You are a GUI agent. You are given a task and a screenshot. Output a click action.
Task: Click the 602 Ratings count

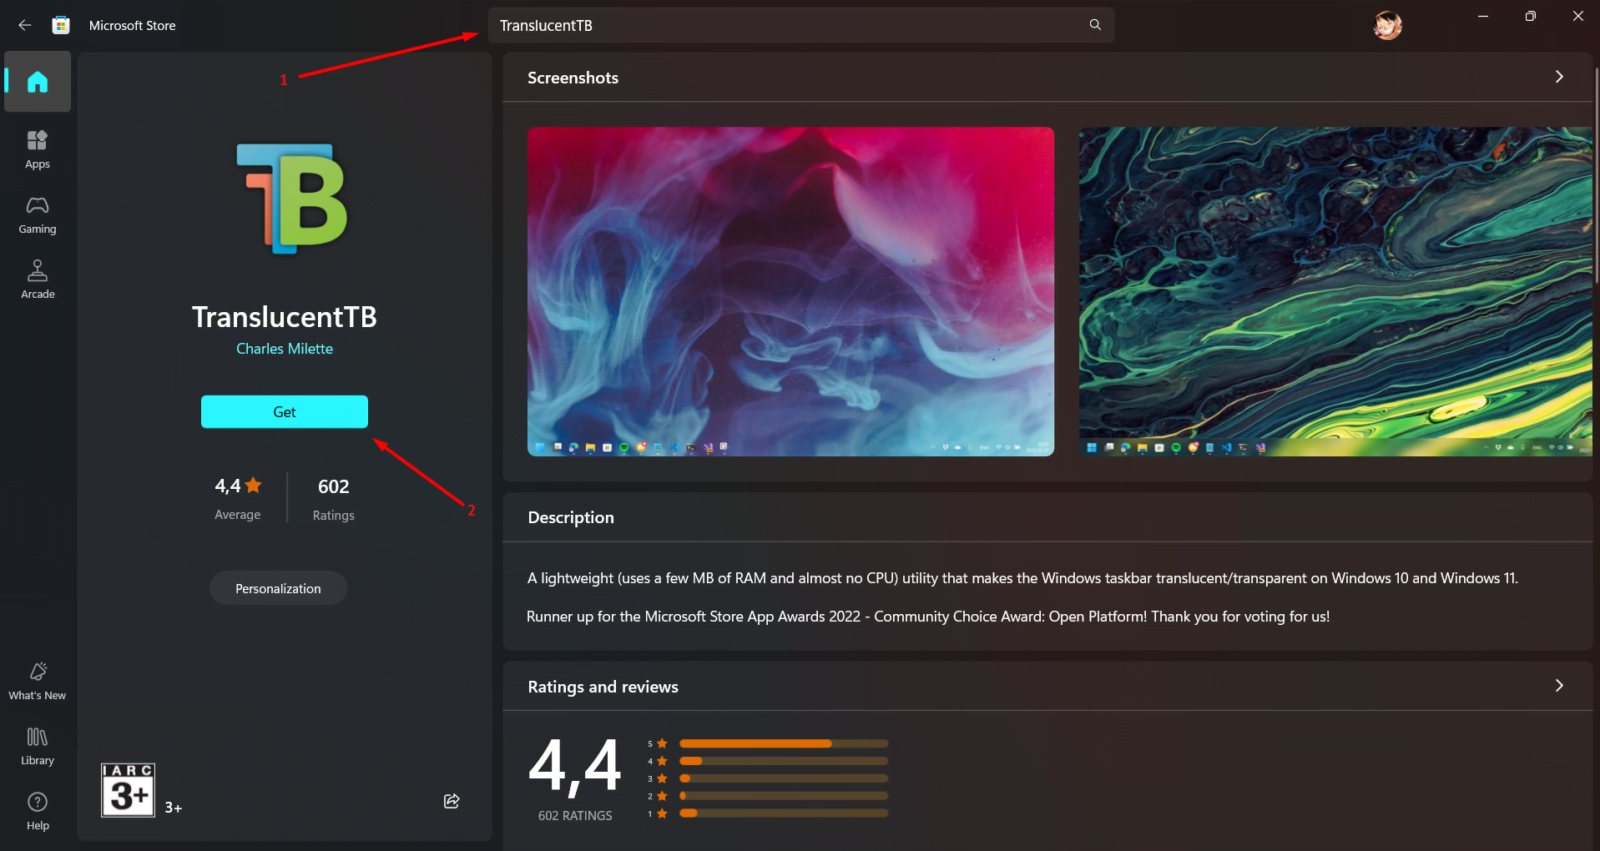[333, 498]
